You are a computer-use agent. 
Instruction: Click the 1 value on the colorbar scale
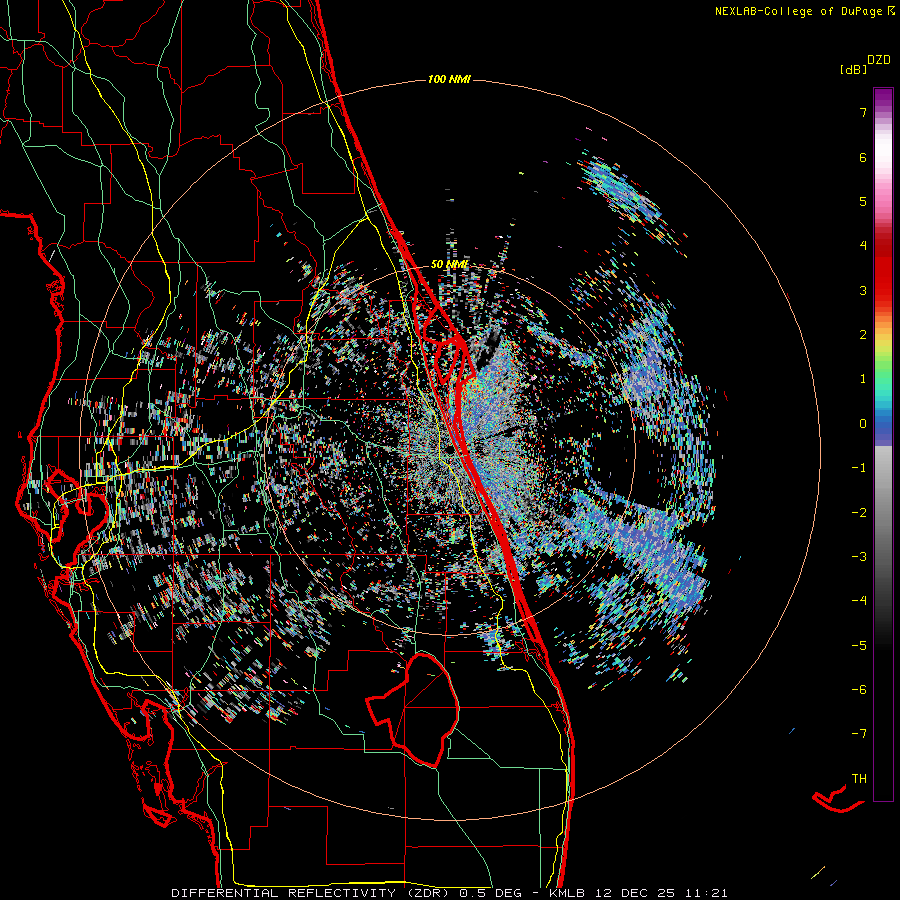863,379
